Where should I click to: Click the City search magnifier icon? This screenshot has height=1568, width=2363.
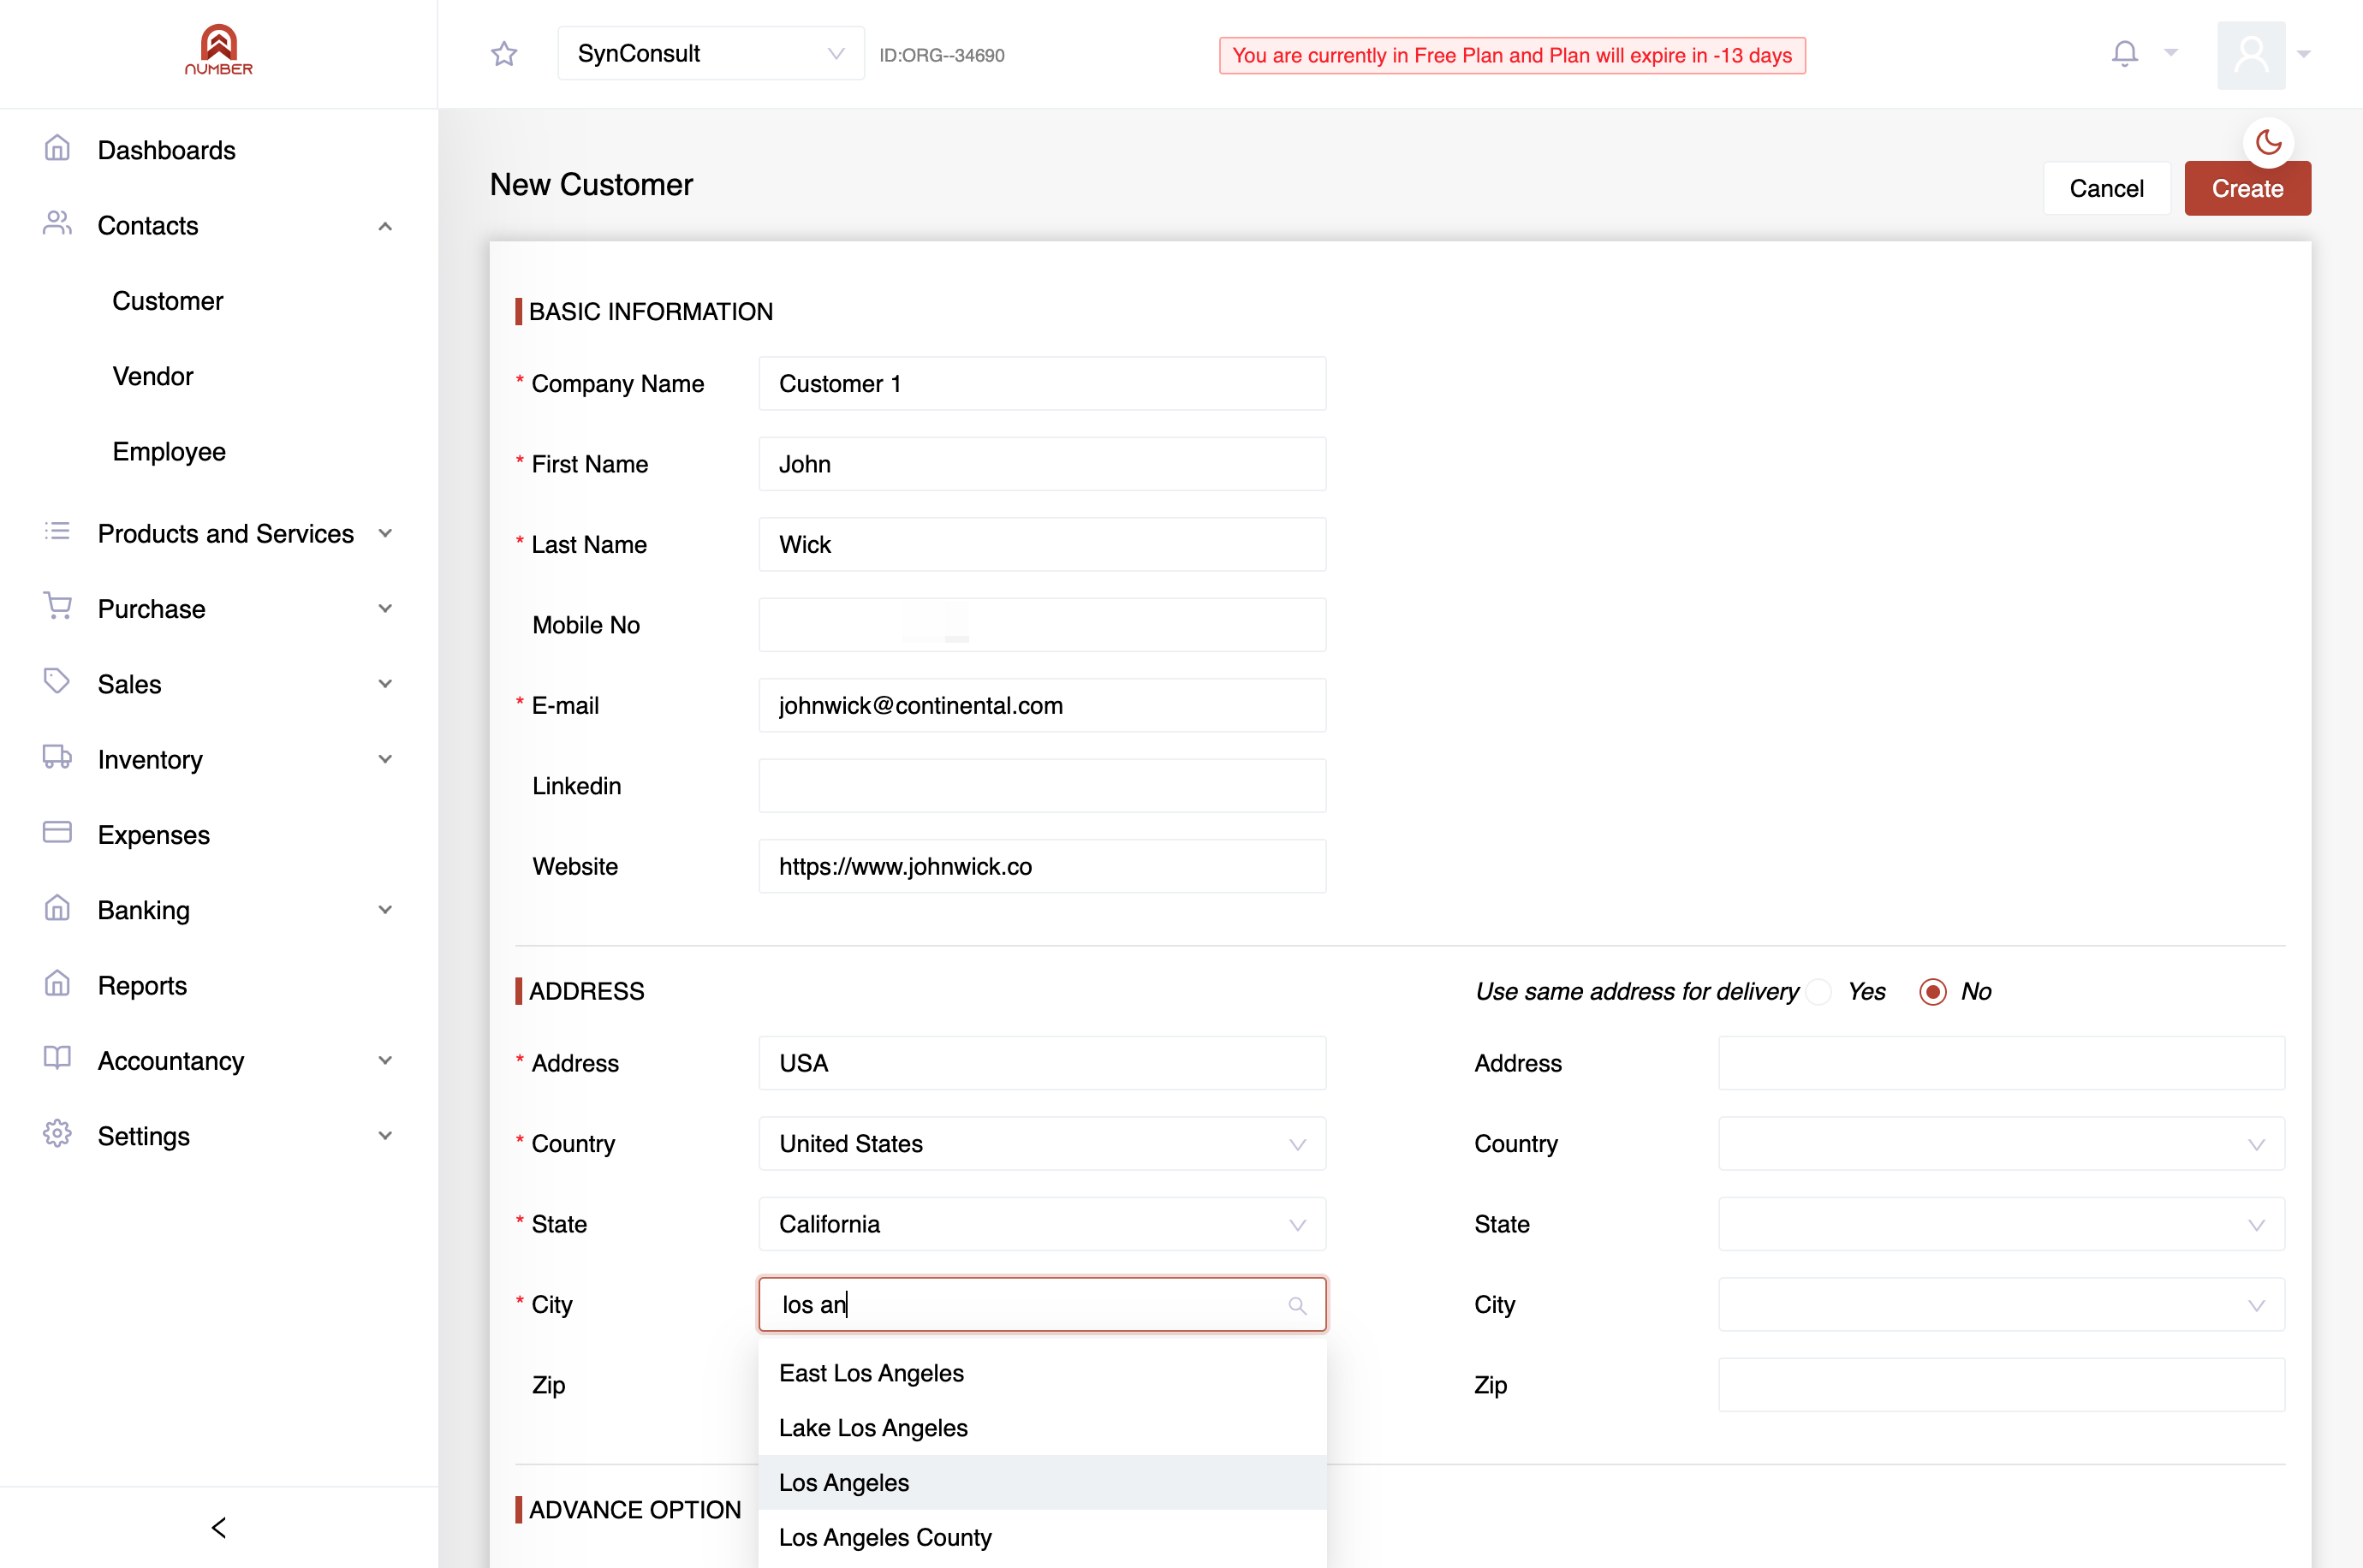tap(1298, 1306)
